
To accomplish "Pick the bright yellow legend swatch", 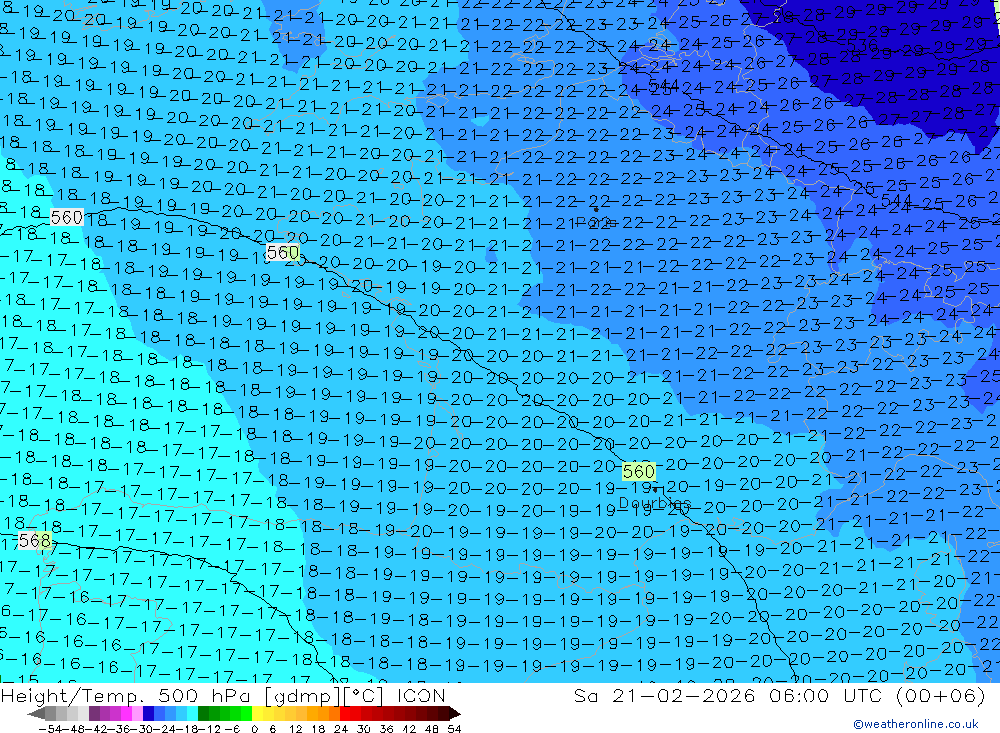I will click(258, 713).
